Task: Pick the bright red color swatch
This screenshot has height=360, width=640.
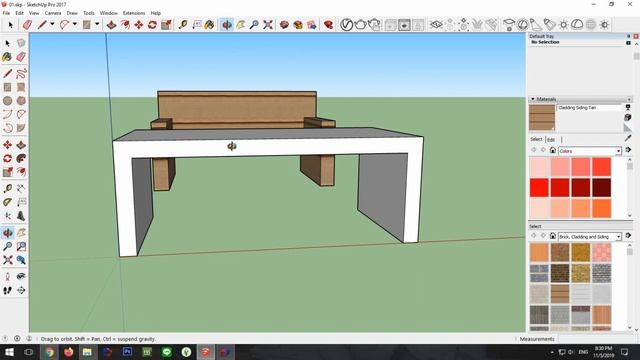Action: point(539,188)
